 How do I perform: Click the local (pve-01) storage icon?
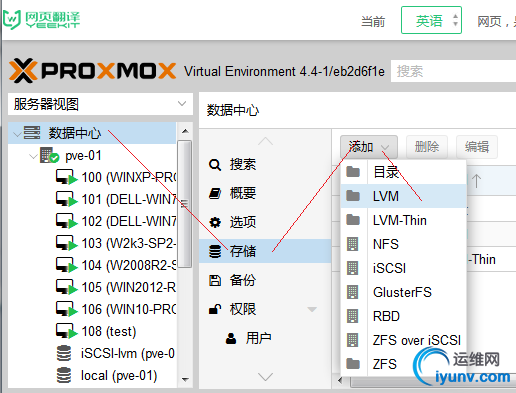pos(64,375)
